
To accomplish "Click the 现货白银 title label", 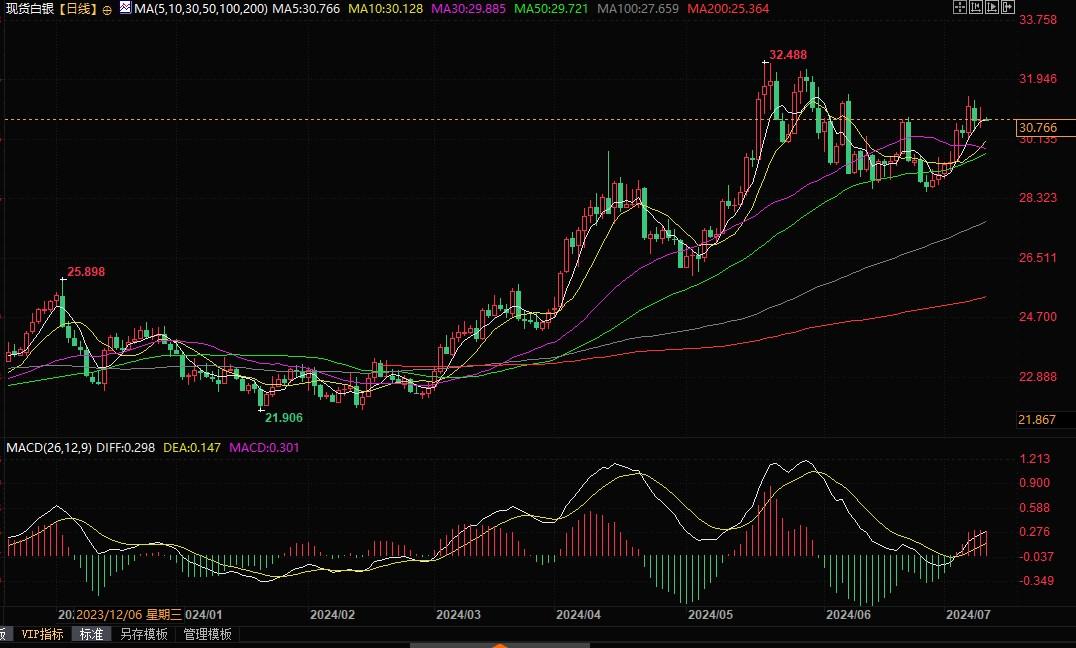I will pyautogui.click(x=30, y=9).
